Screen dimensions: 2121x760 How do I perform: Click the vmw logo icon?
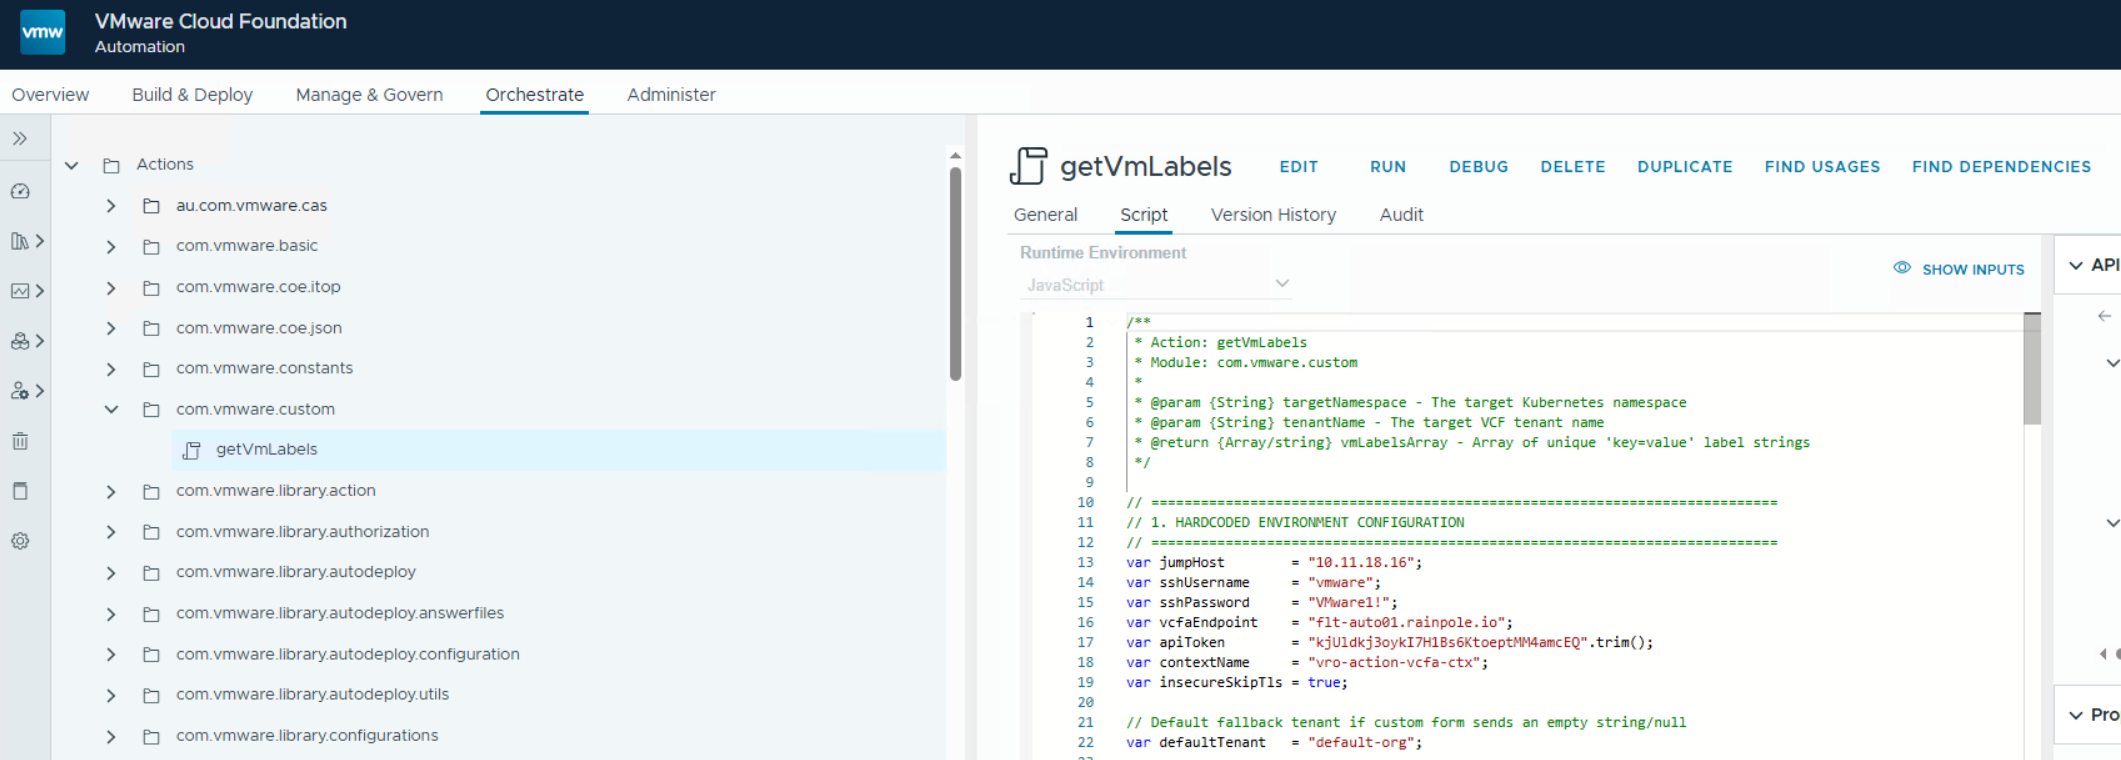[43, 32]
